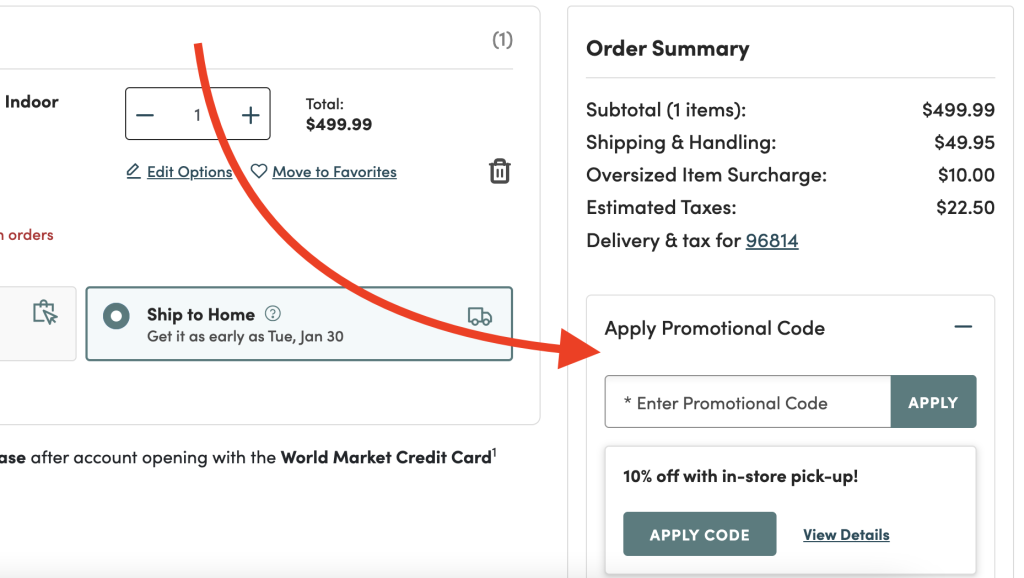Click the delivery truck icon
This screenshot has width=1024, height=578.
(480, 316)
